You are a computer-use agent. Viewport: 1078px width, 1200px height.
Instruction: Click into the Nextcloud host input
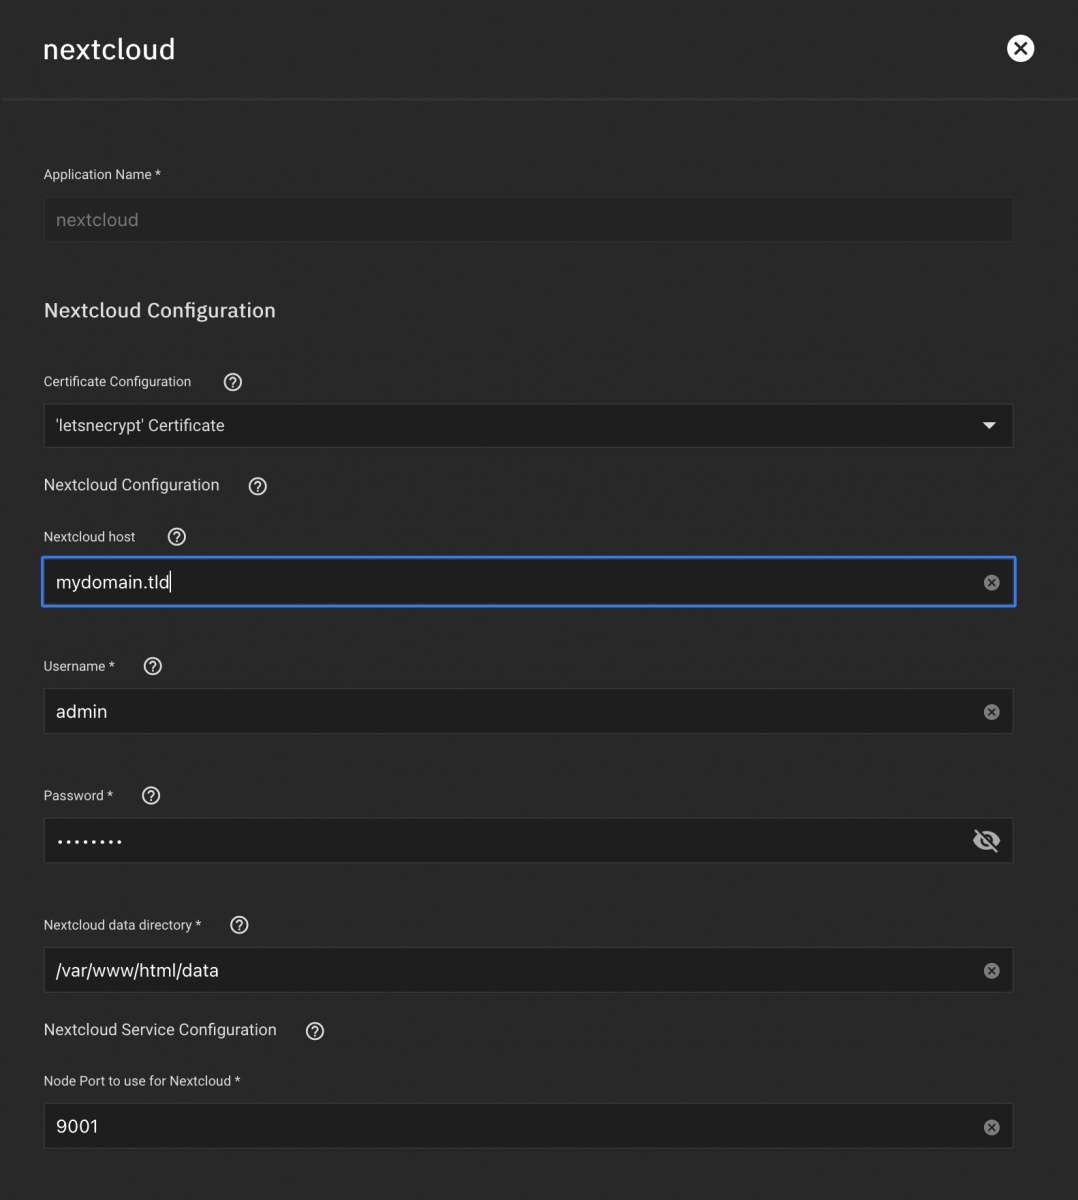click(x=500, y=582)
